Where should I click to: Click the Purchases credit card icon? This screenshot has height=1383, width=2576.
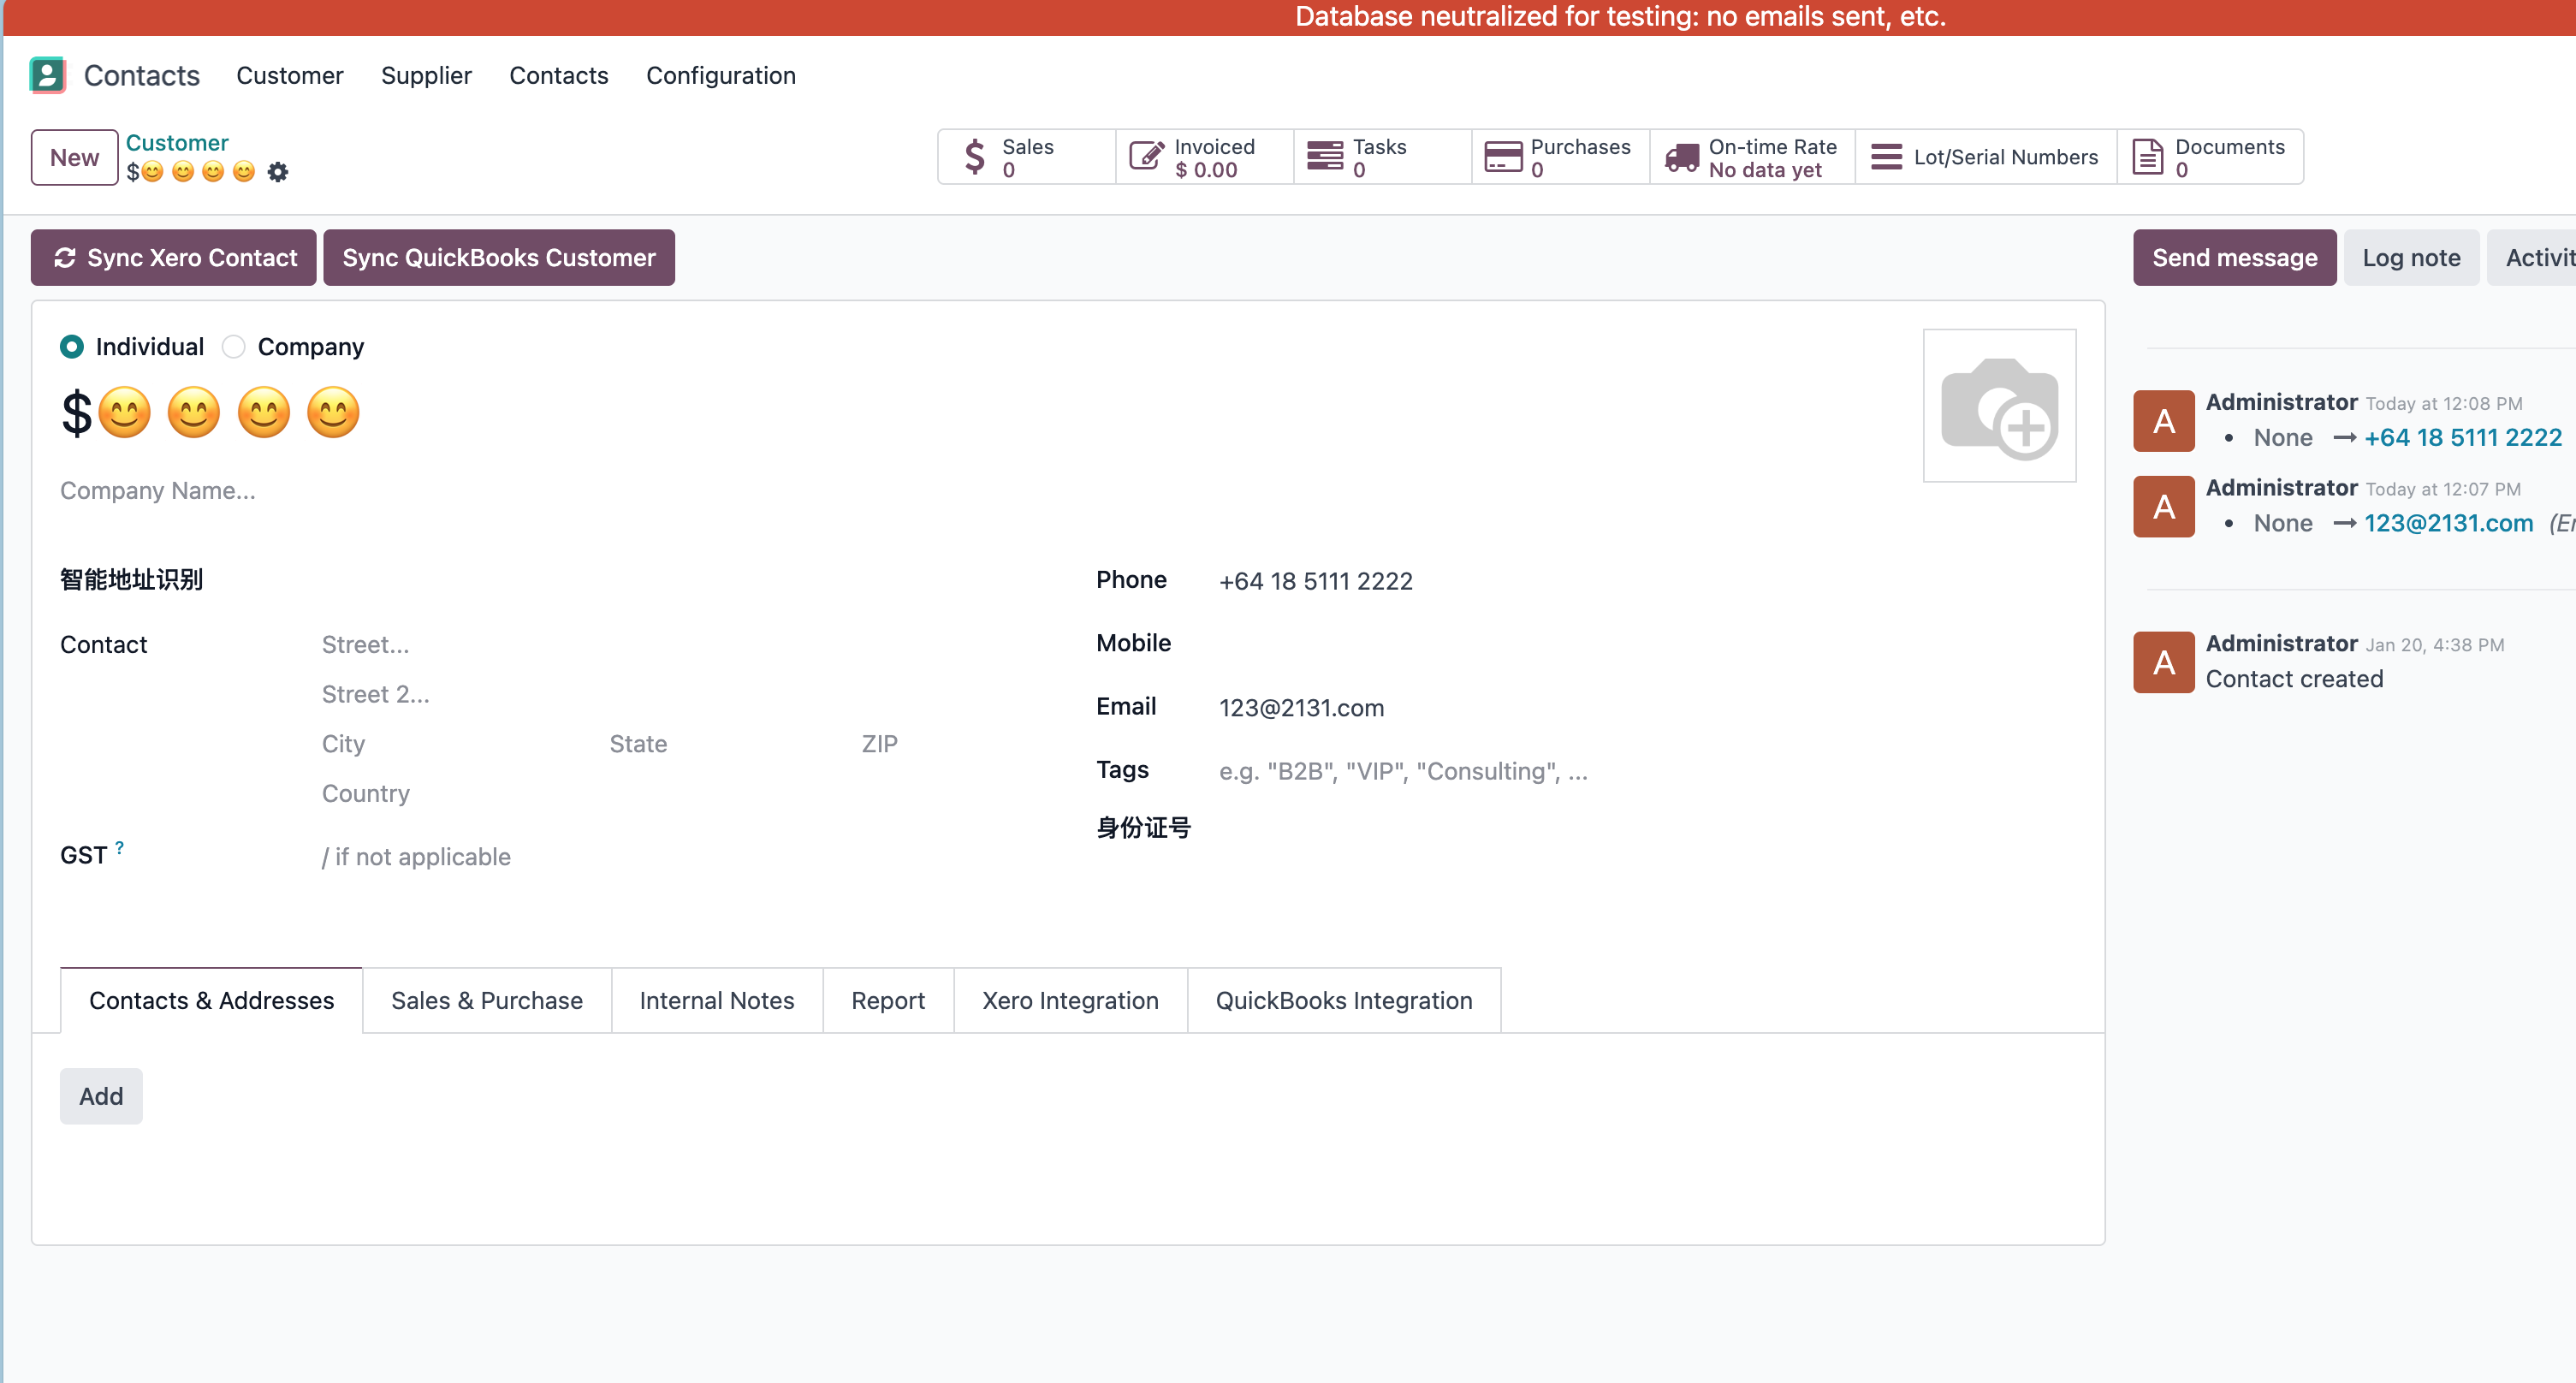click(1503, 157)
